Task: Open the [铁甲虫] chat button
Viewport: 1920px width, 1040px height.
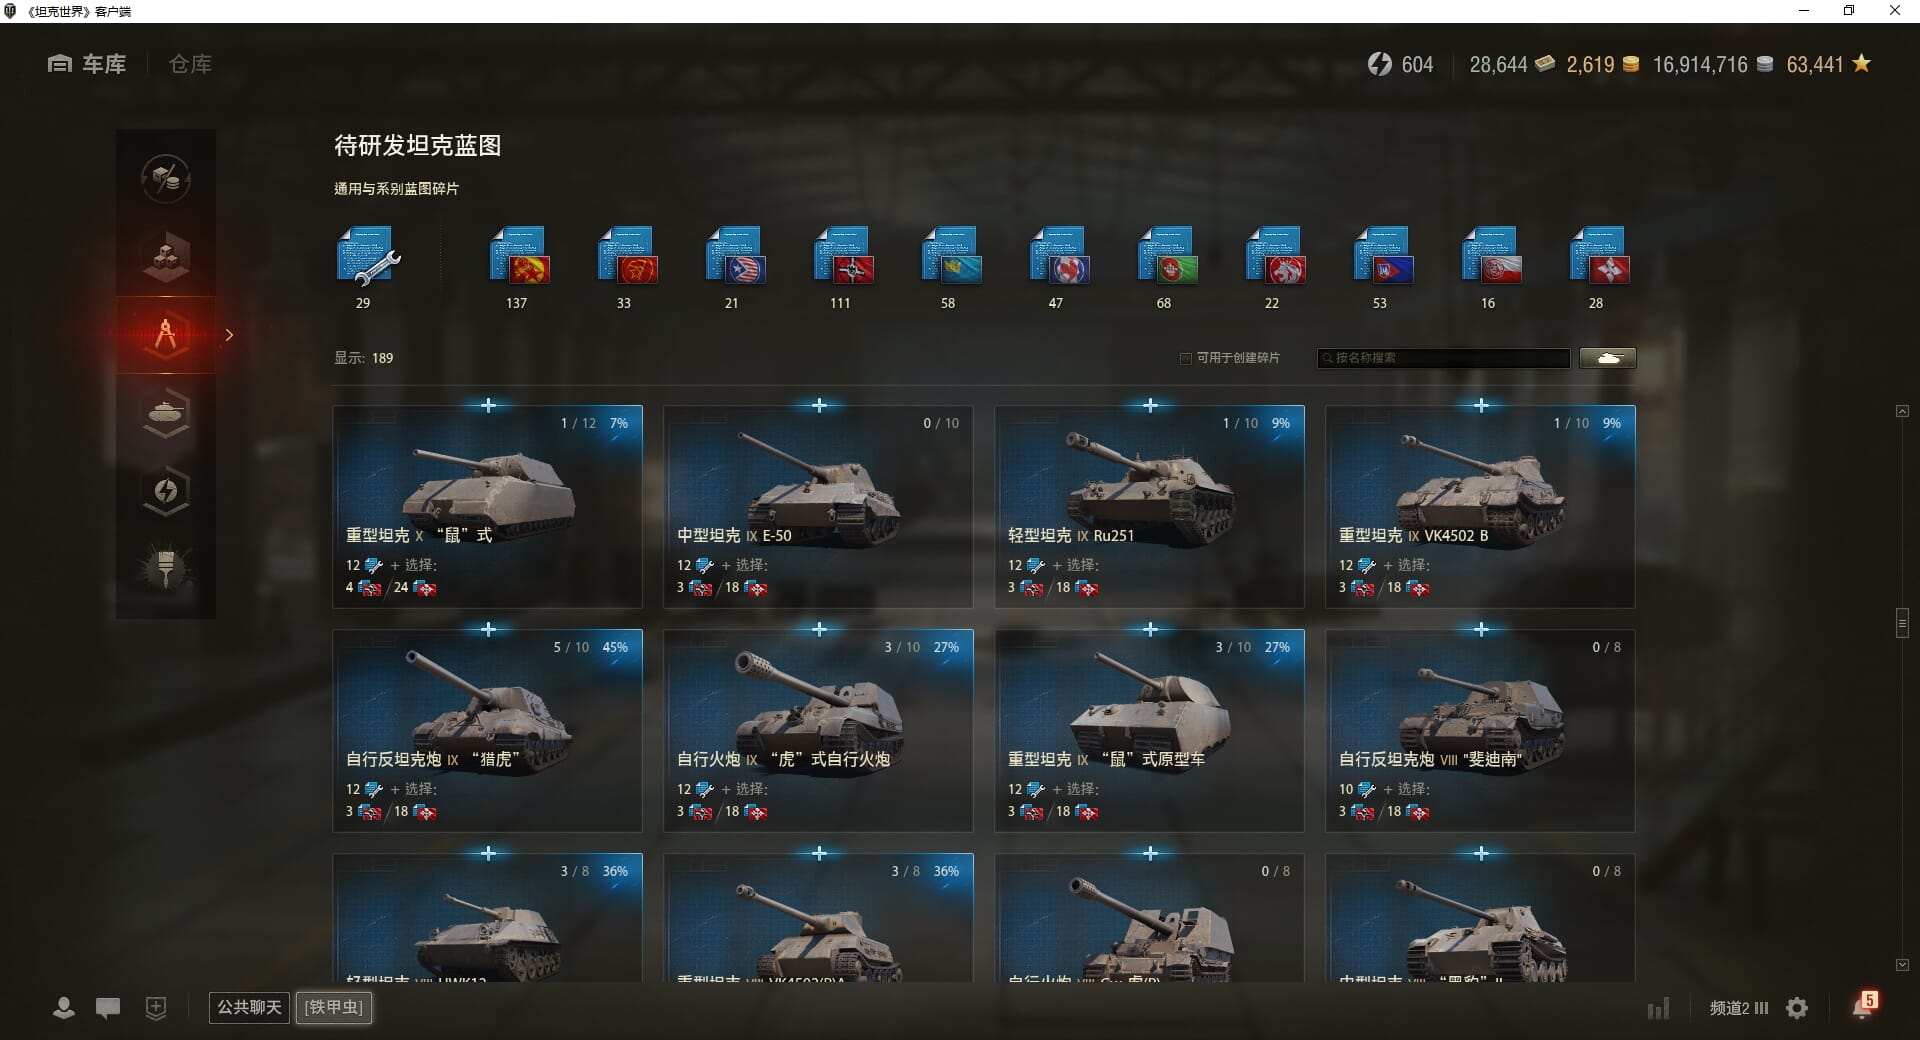Action: pos(334,1007)
